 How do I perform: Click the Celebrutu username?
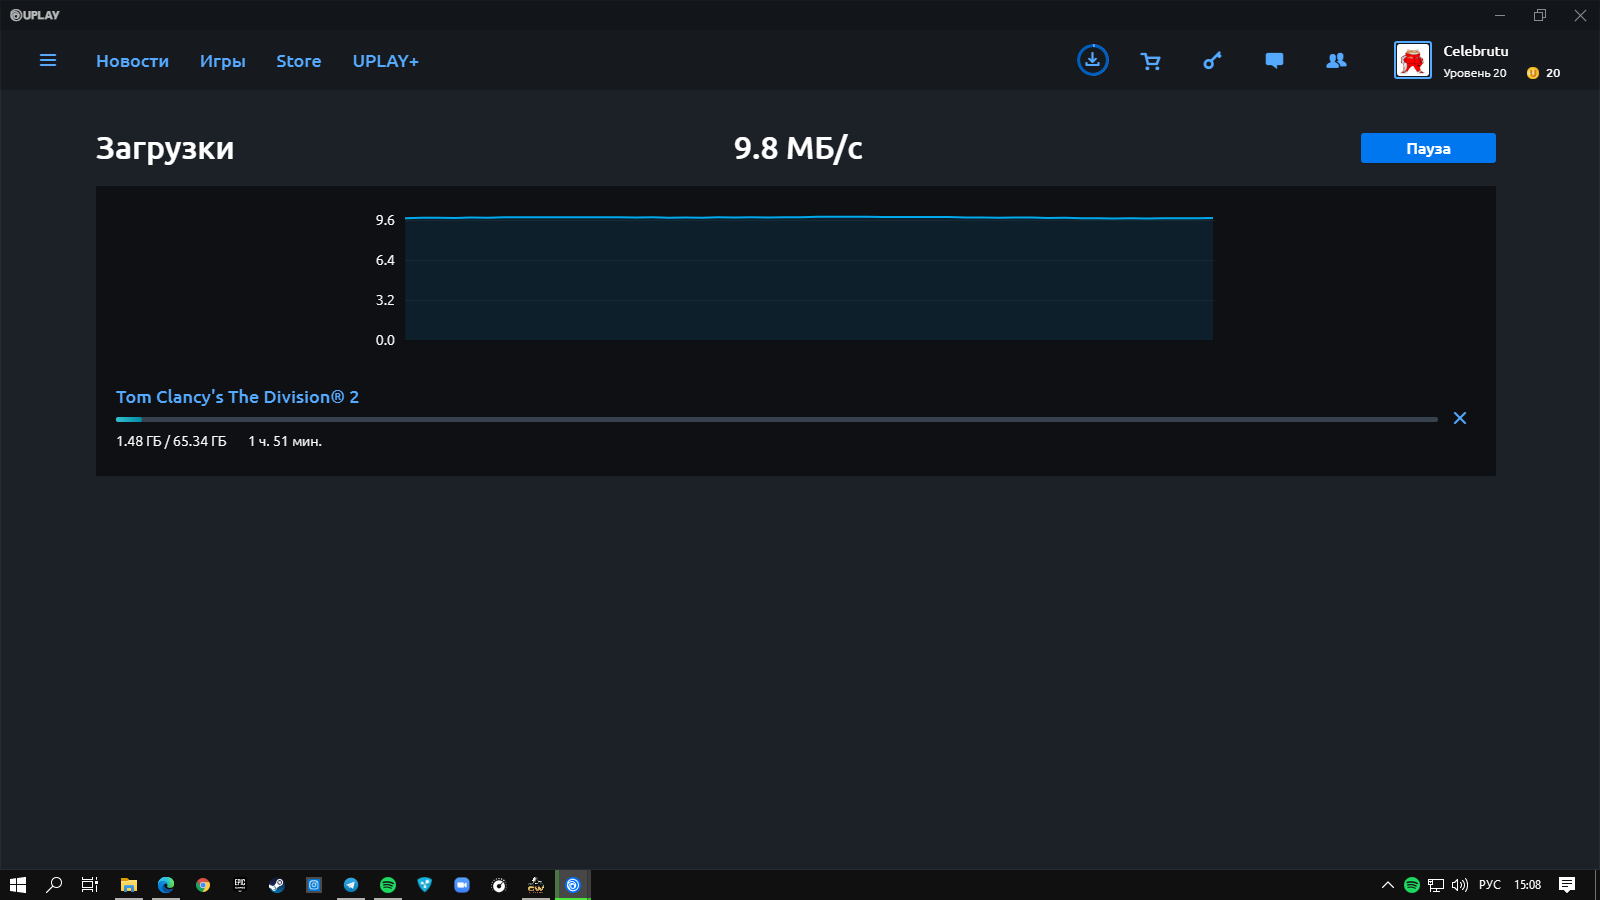[x=1476, y=51]
